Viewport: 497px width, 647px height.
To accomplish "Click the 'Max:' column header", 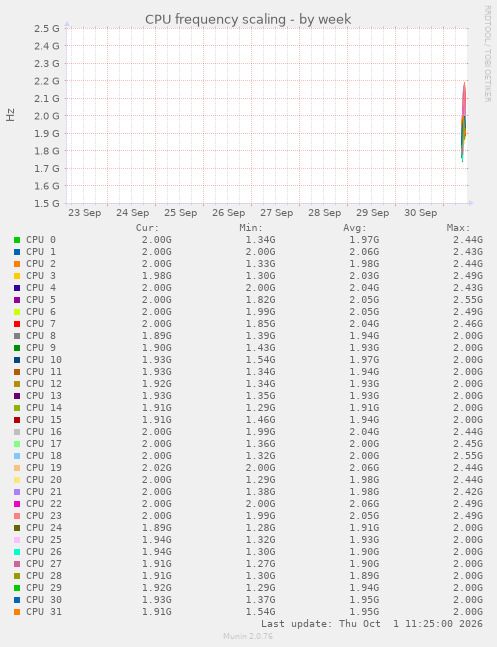I will point(458,228).
